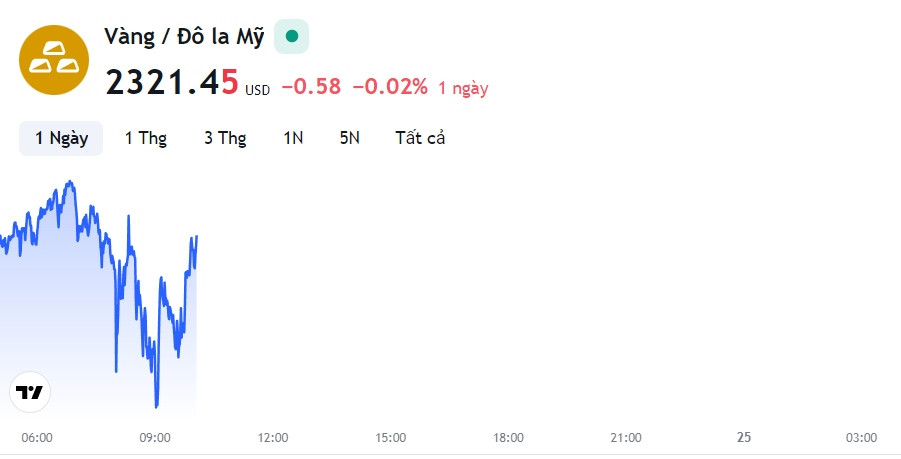Click the red "1 ngày" period label
Viewport: 901px width, 459px height.
click(x=463, y=88)
